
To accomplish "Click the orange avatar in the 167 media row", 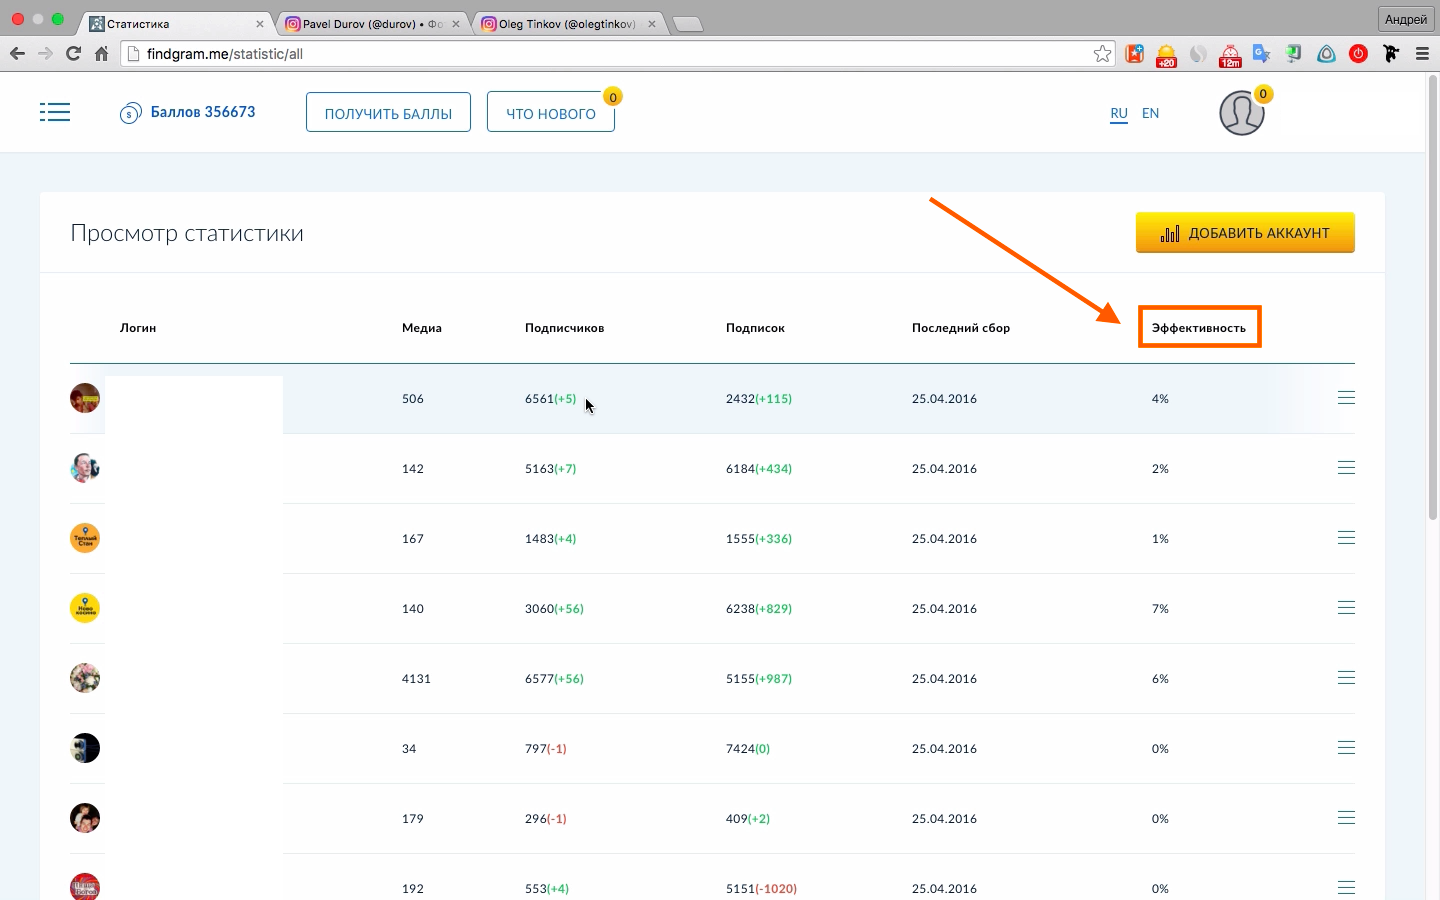I will pos(85,538).
